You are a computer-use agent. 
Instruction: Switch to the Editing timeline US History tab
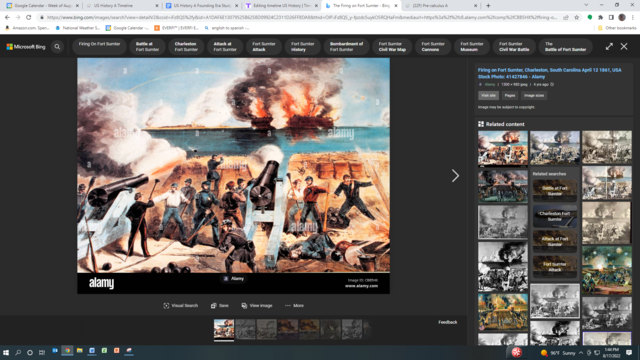(281, 6)
